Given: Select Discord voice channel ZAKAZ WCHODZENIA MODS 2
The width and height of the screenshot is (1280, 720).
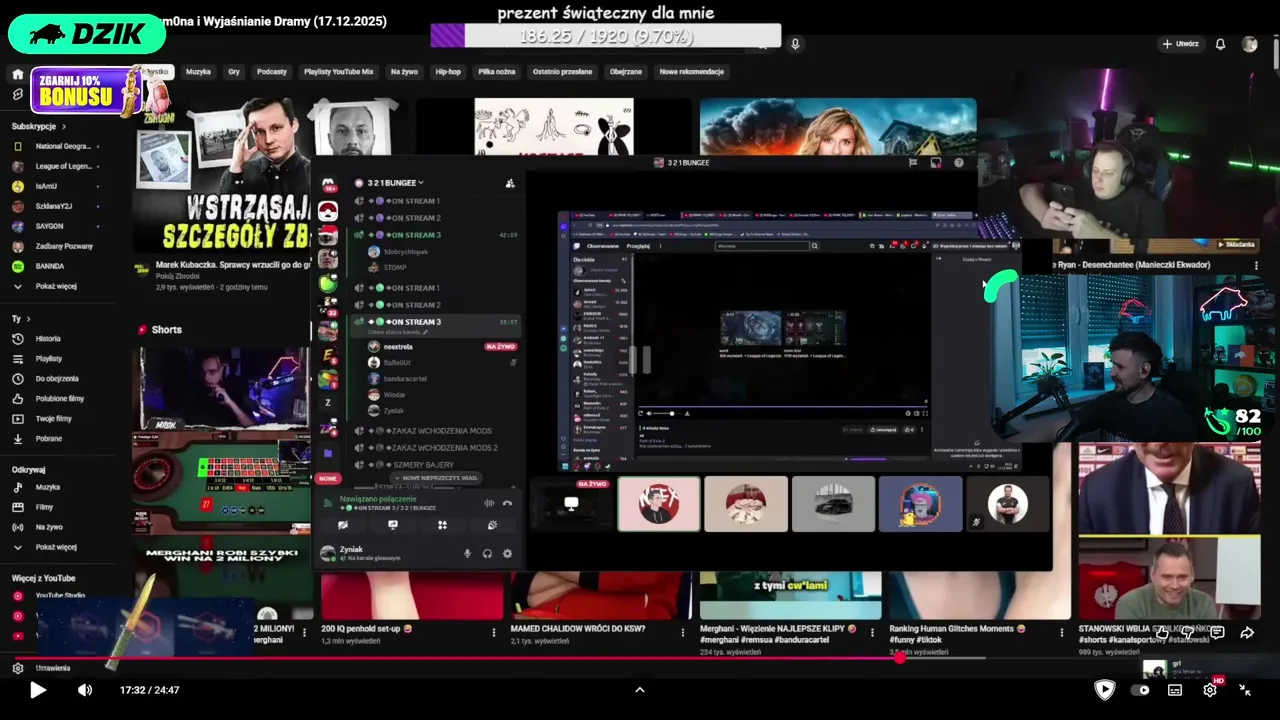Looking at the screenshot, I should point(444,448).
